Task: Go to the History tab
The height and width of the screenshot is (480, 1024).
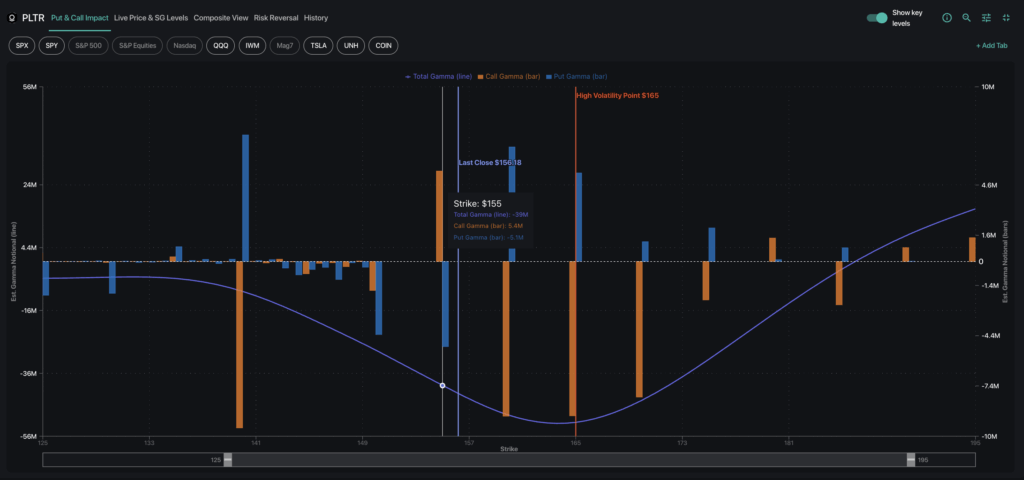Action: tap(316, 18)
